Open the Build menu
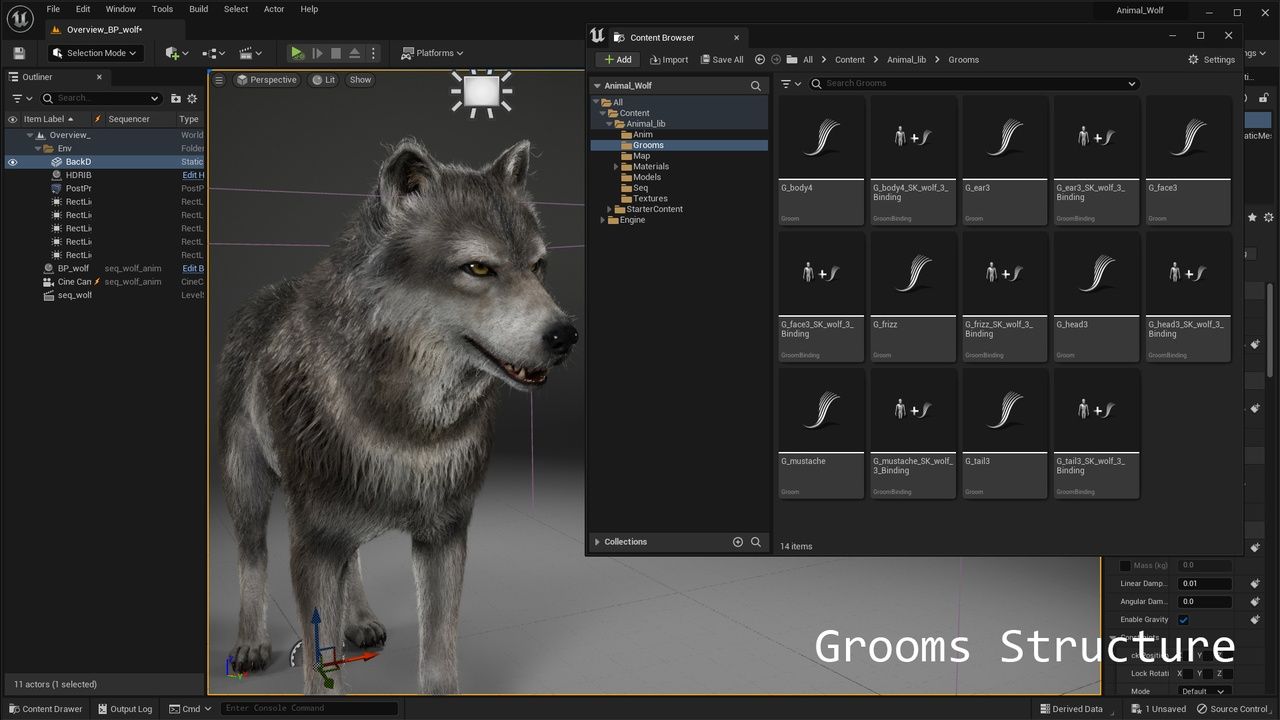Screen dimensions: 1280x720 198,9
